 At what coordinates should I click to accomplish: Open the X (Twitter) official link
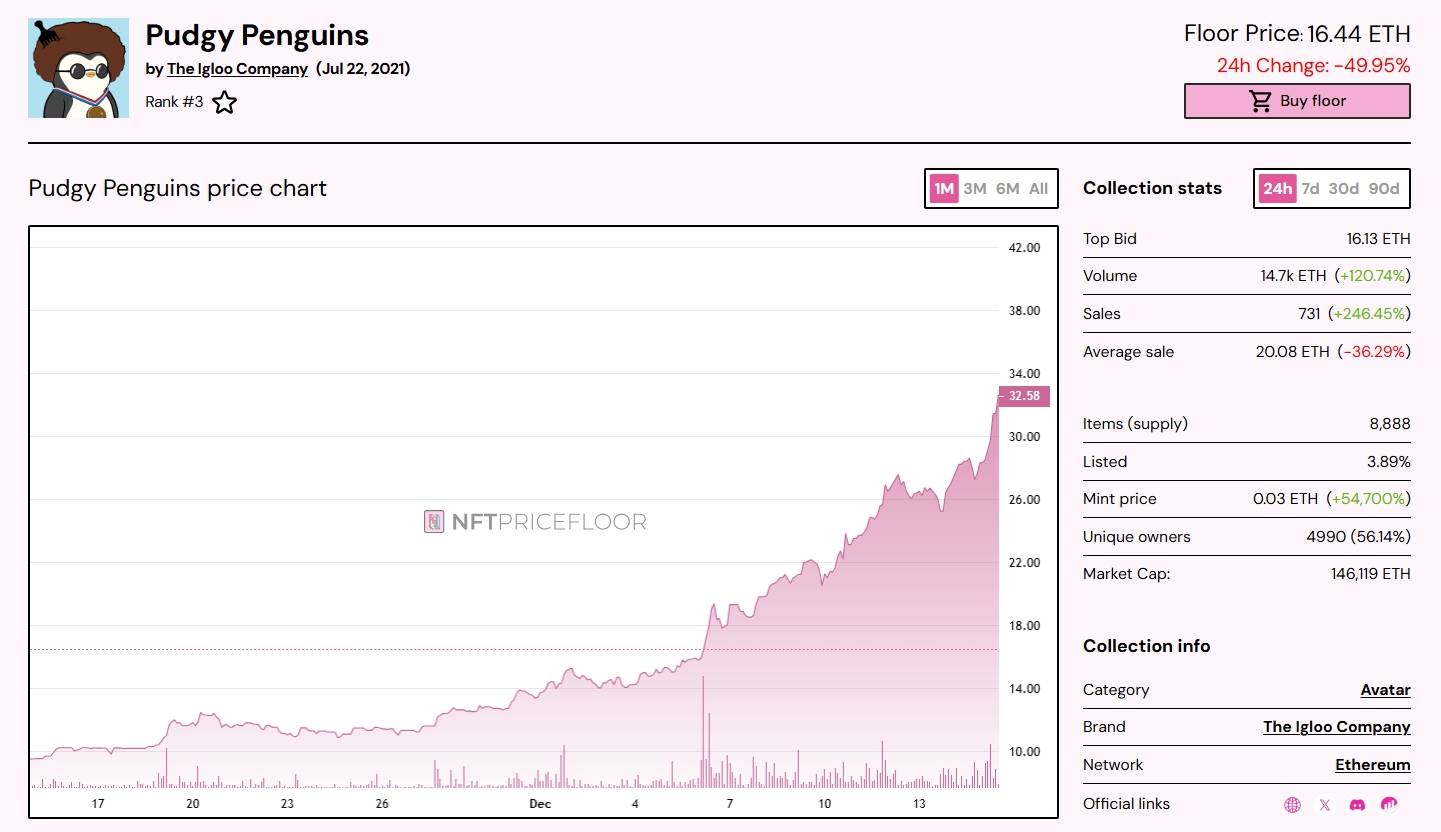click(1325, 804)
